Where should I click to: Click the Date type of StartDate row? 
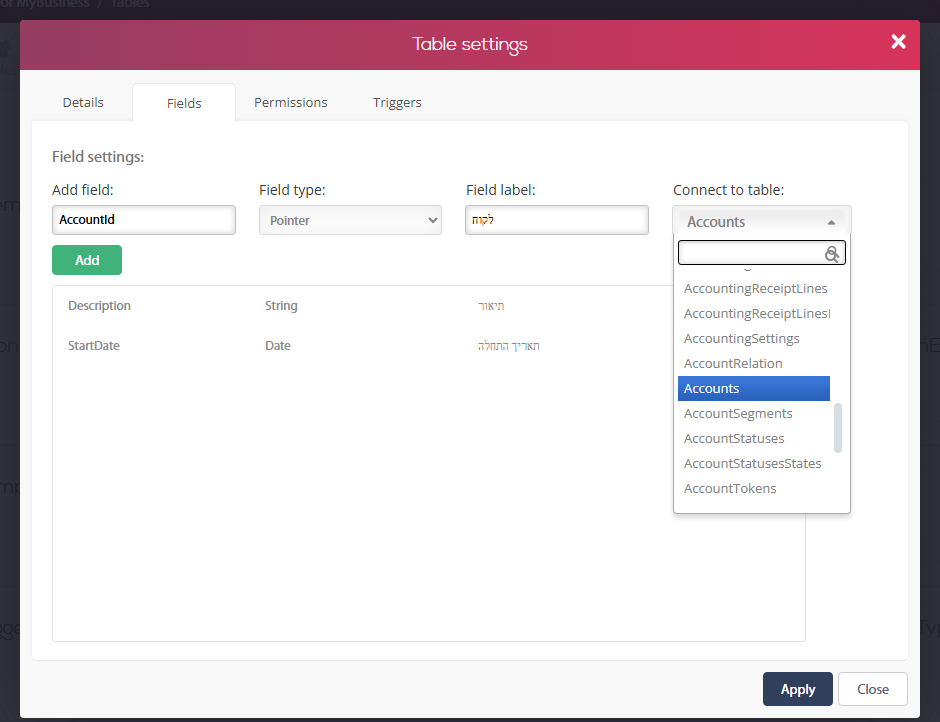tap(278, 346)
